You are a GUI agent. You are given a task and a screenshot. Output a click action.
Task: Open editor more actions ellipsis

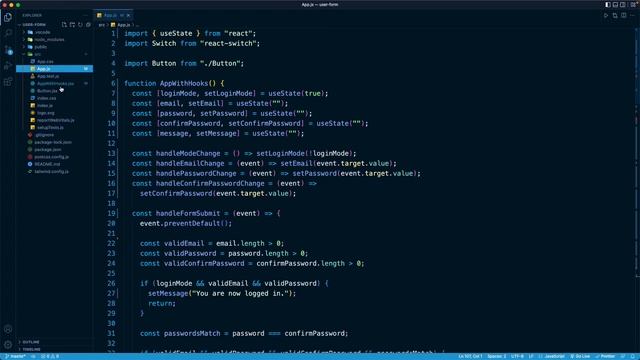[x=632, y=15]
